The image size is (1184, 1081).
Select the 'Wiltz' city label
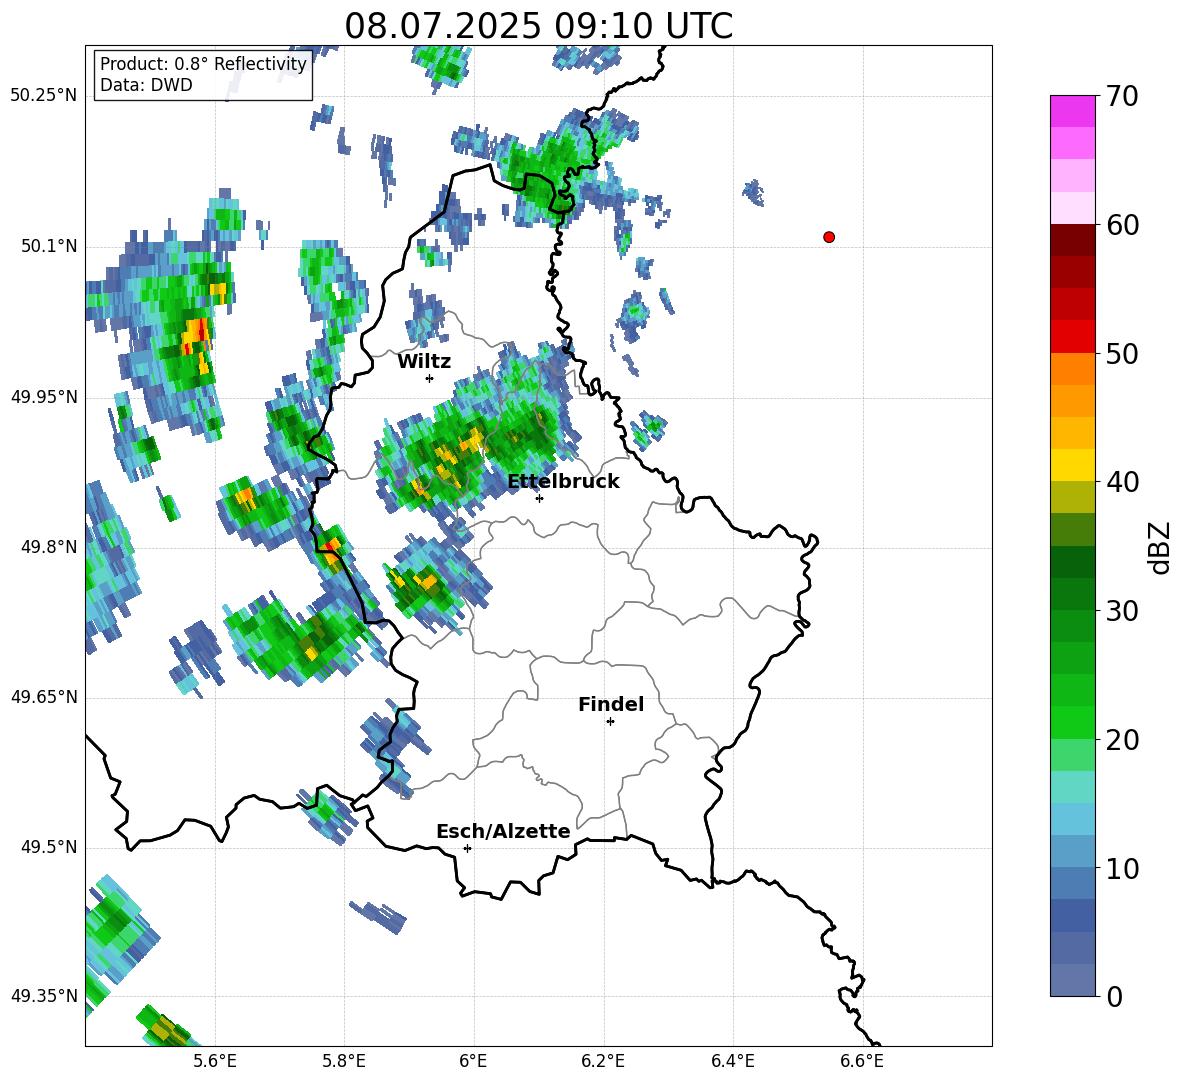click(424, 361)
